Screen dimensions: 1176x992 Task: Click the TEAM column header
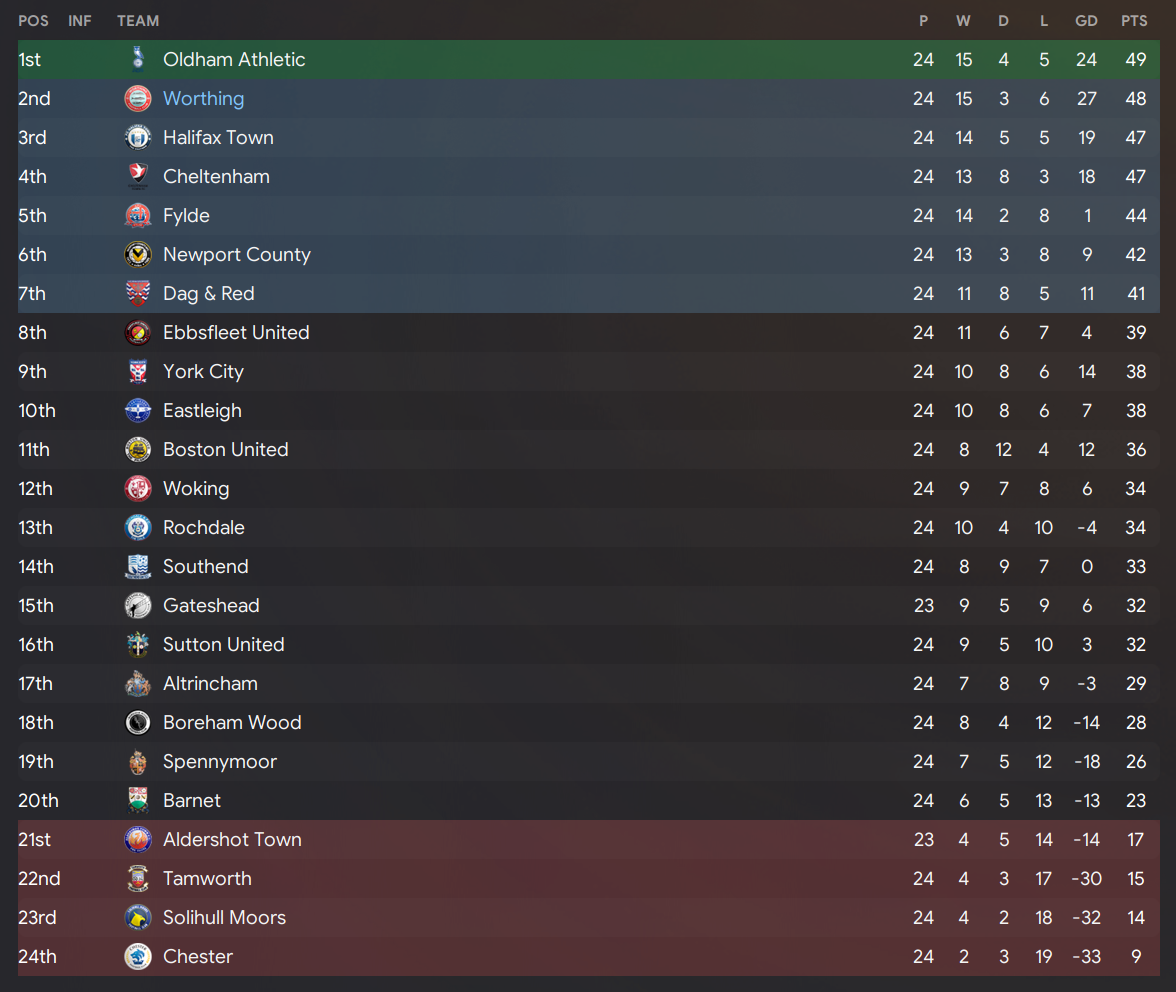click(x=138, y=21)
